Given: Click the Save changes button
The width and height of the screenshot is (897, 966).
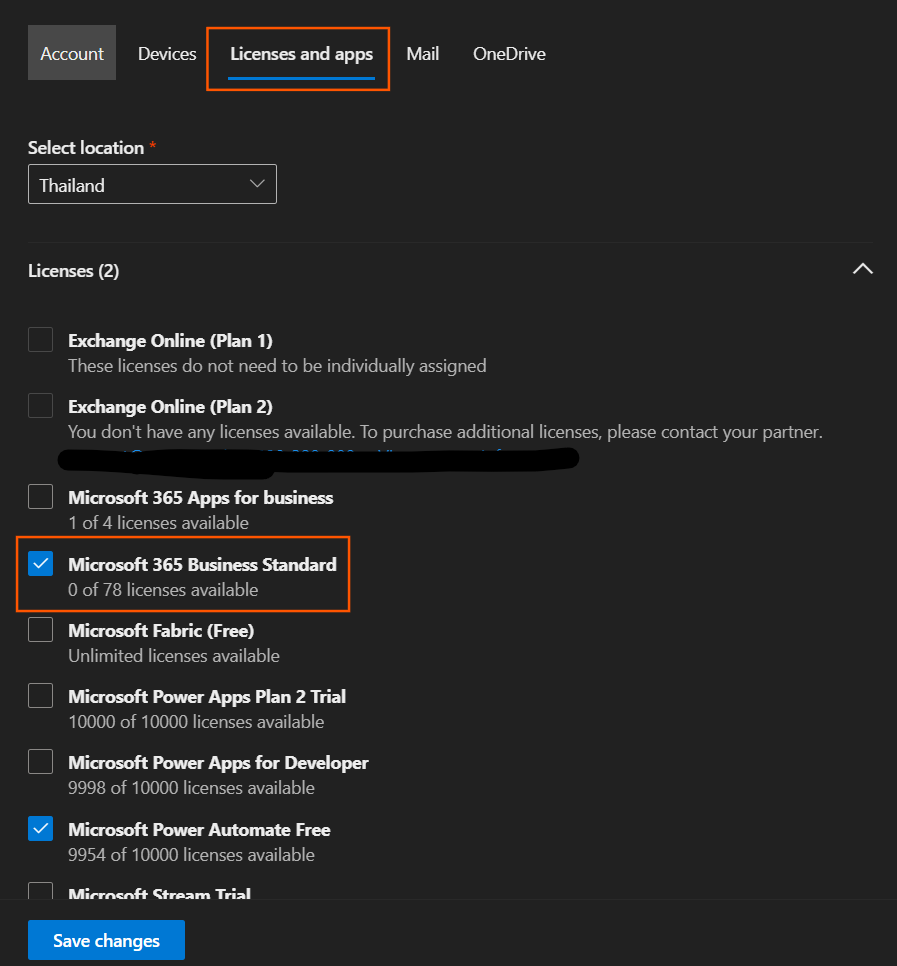Looking at the screenshot, I should (107, 940).
